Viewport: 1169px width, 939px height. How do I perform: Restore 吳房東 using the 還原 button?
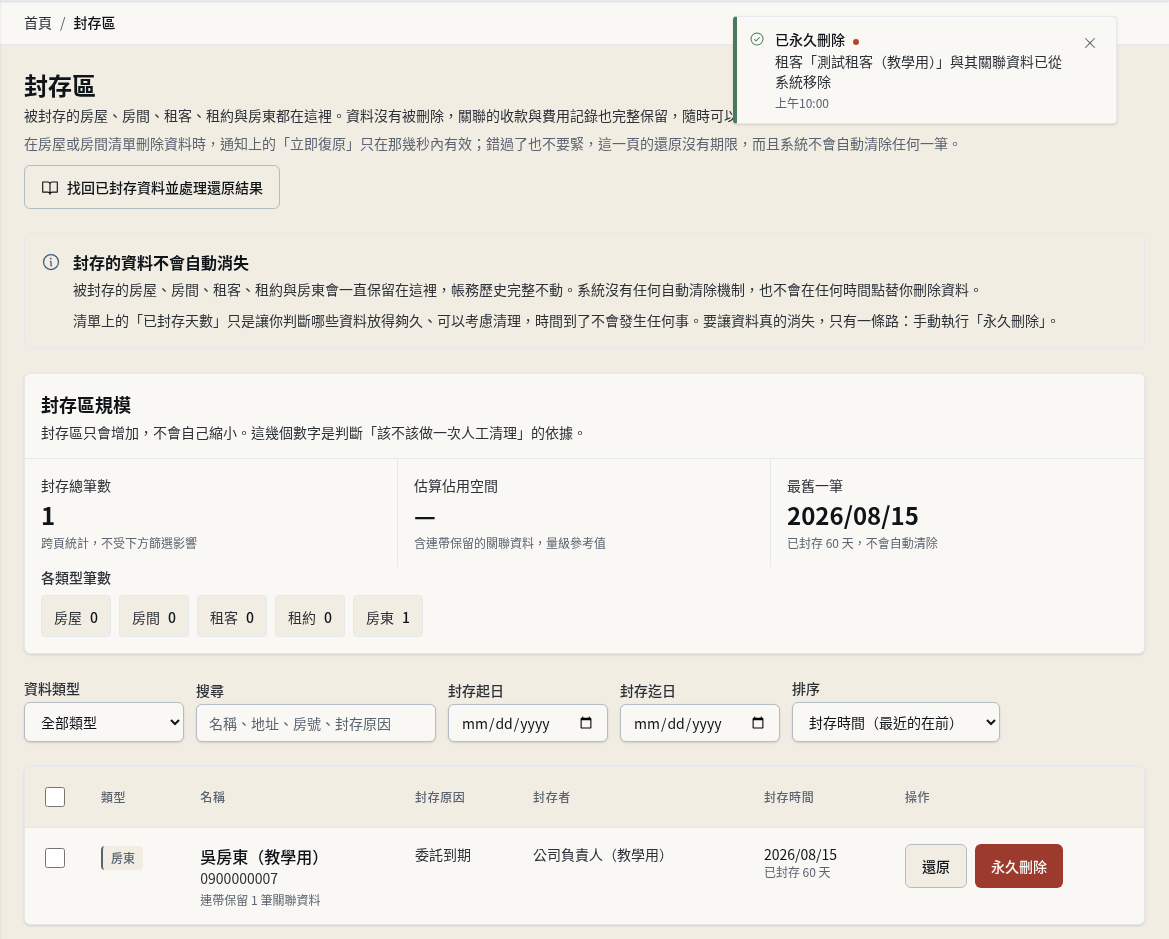click(936, 866)
